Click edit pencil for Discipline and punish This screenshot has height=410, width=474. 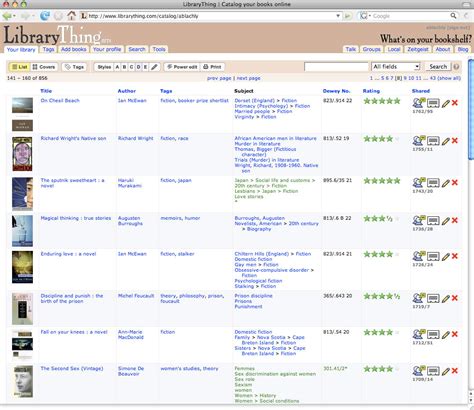446,299
